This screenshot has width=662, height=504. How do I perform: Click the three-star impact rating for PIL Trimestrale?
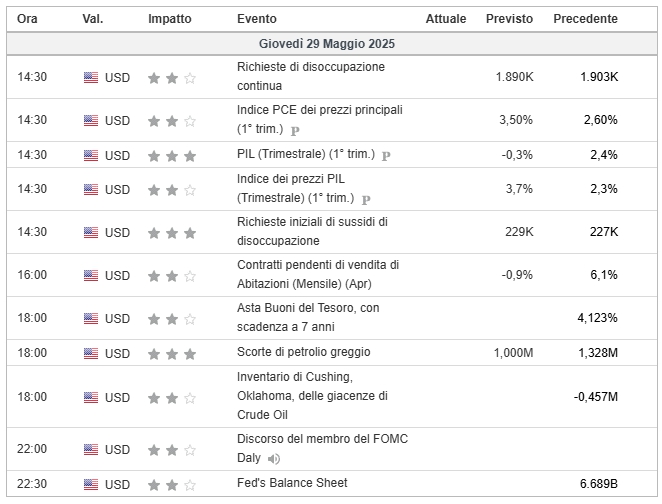[x=172, y=156]
